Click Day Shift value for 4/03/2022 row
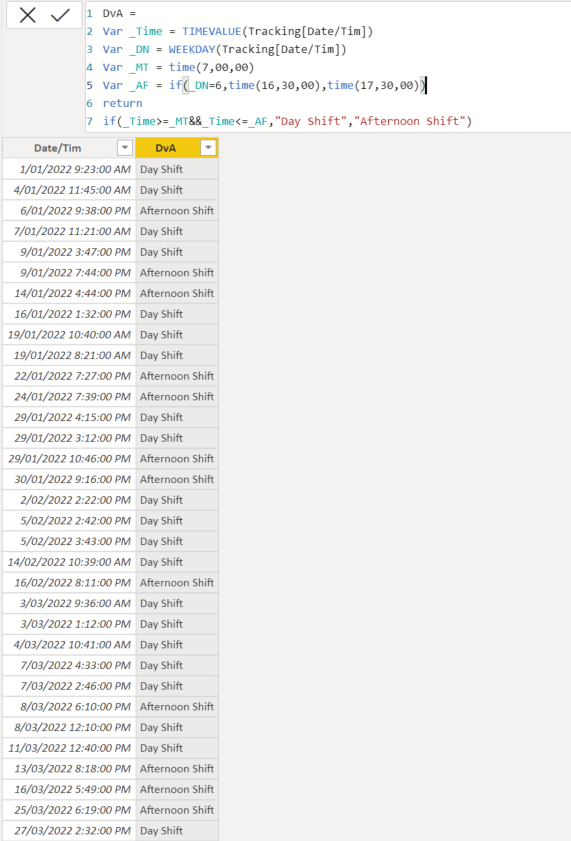The image size is (571, 841). pos(177,644)
